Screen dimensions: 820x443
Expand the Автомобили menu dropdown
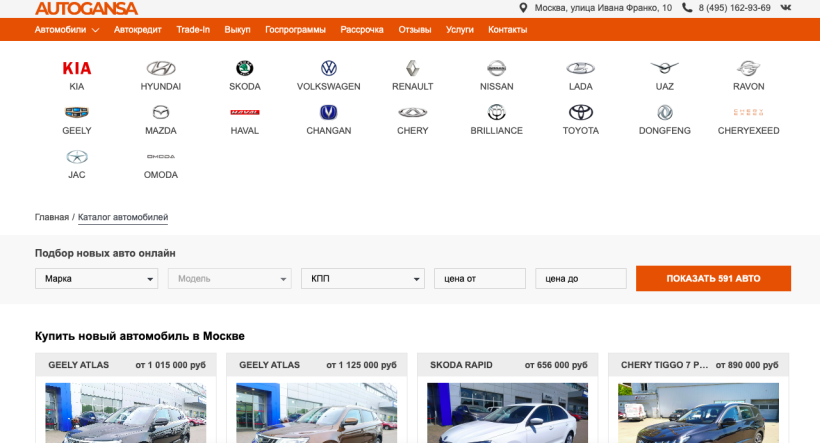(x=66, y=30)
